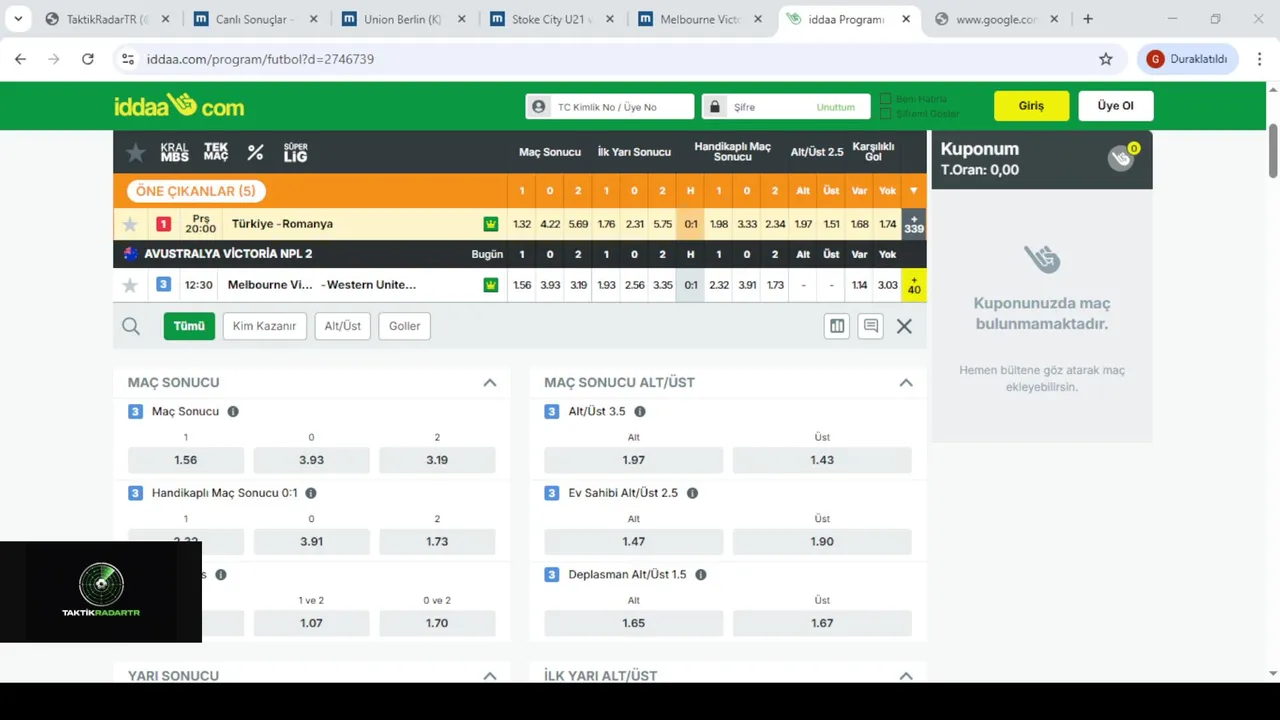1280x720 pixels.
Task: Open the favorites star filter in header
Action: [x=136, y=152]
